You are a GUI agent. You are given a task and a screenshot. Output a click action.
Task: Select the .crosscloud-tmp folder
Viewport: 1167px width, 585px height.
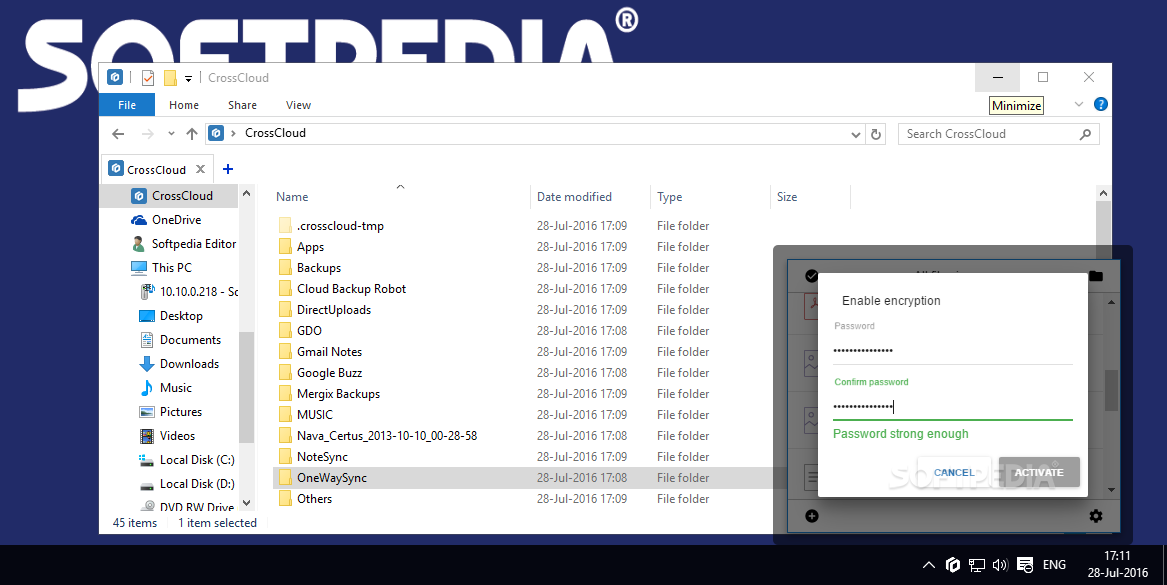[340, 226]
